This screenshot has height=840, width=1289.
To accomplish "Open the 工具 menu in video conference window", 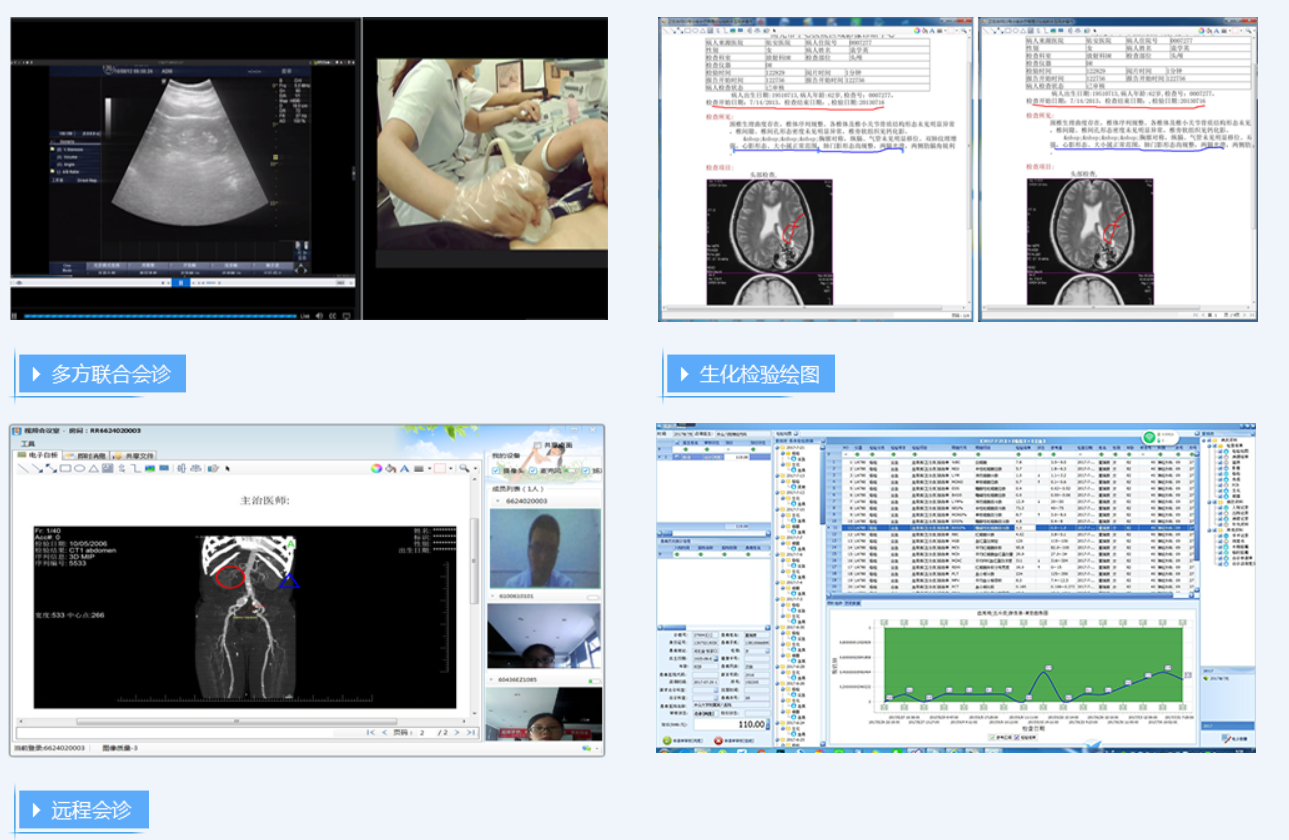I will click(28, 443).
